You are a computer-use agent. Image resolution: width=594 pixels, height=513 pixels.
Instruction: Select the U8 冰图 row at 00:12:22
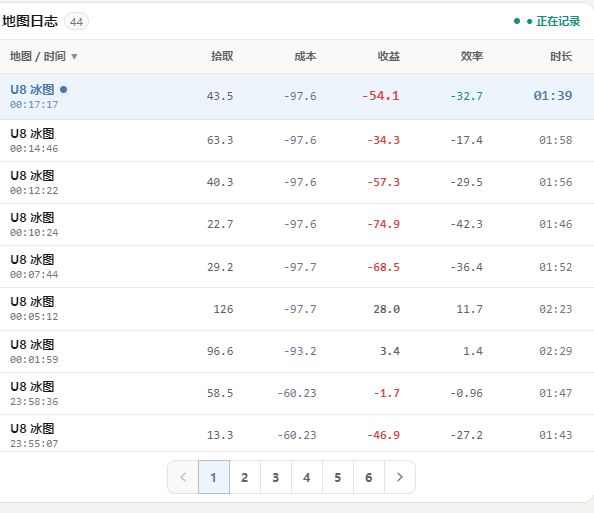297,182
